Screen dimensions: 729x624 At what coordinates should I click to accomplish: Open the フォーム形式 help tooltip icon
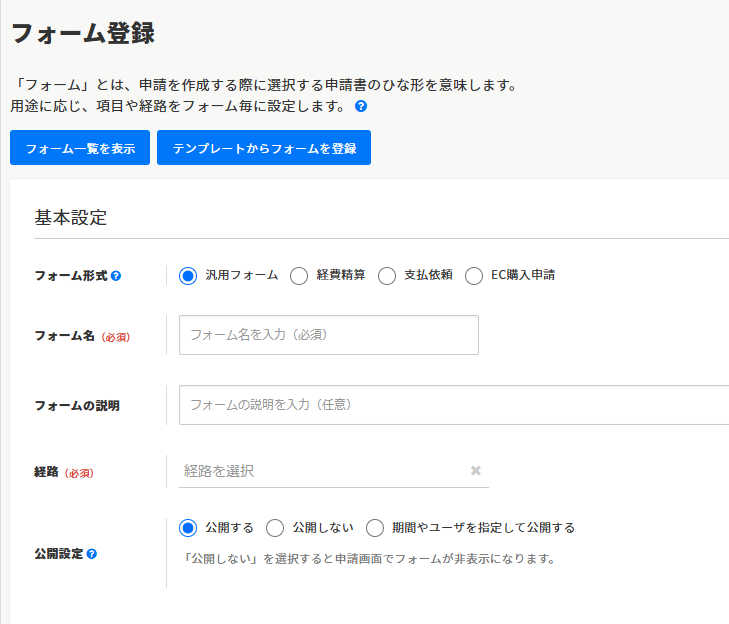(116, 276)
